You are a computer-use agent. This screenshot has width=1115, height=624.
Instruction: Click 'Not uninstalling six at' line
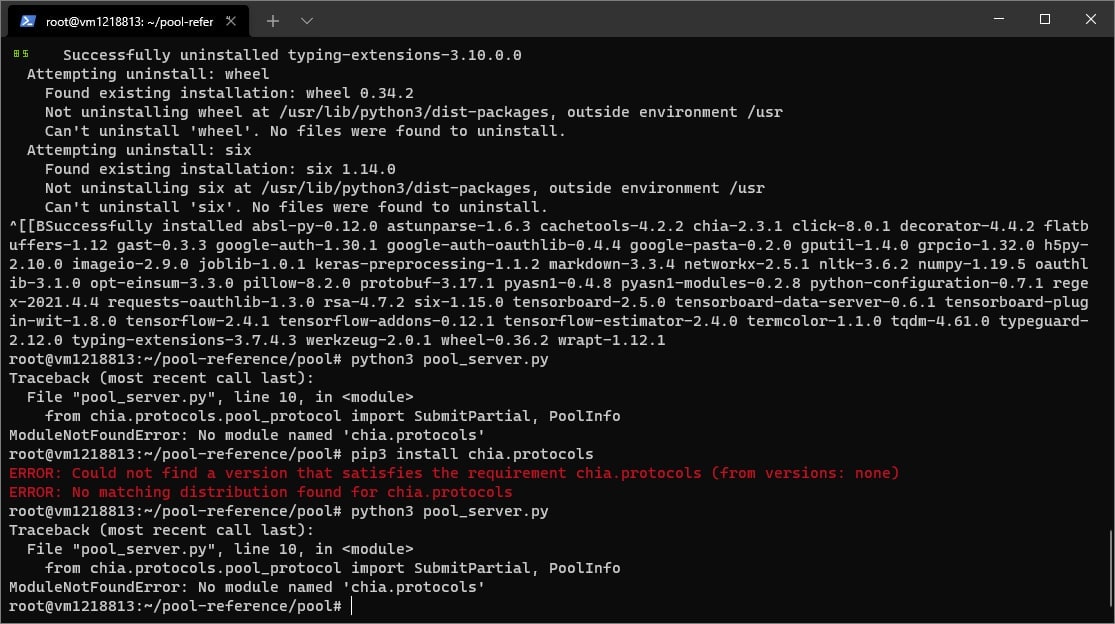[x=405, y=188]
